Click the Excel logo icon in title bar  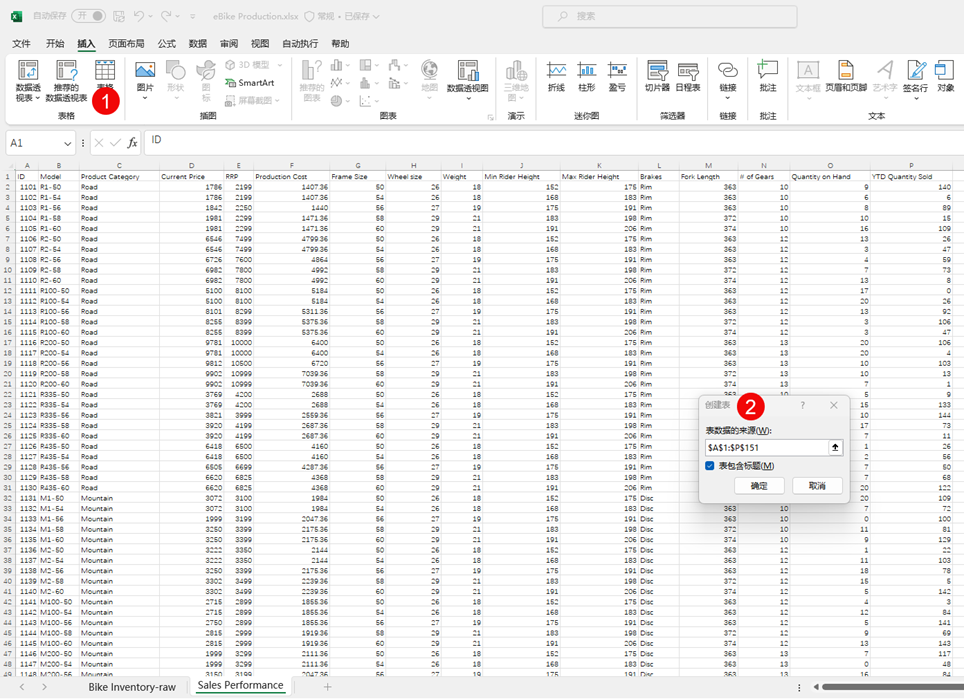17,16
